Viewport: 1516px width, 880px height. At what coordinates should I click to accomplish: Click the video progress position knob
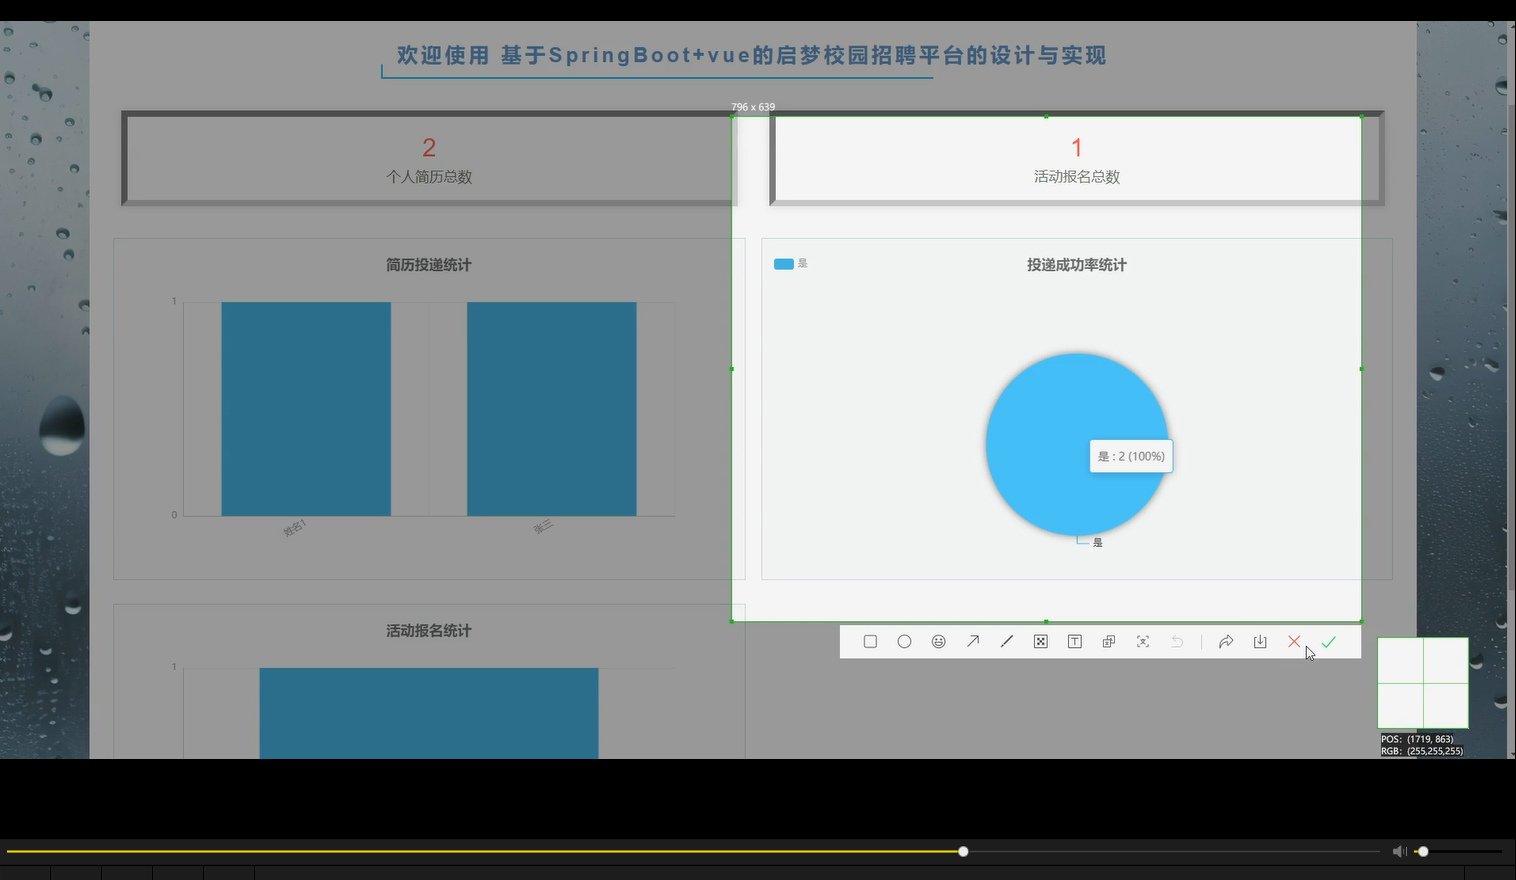click(x=963, y=851)
